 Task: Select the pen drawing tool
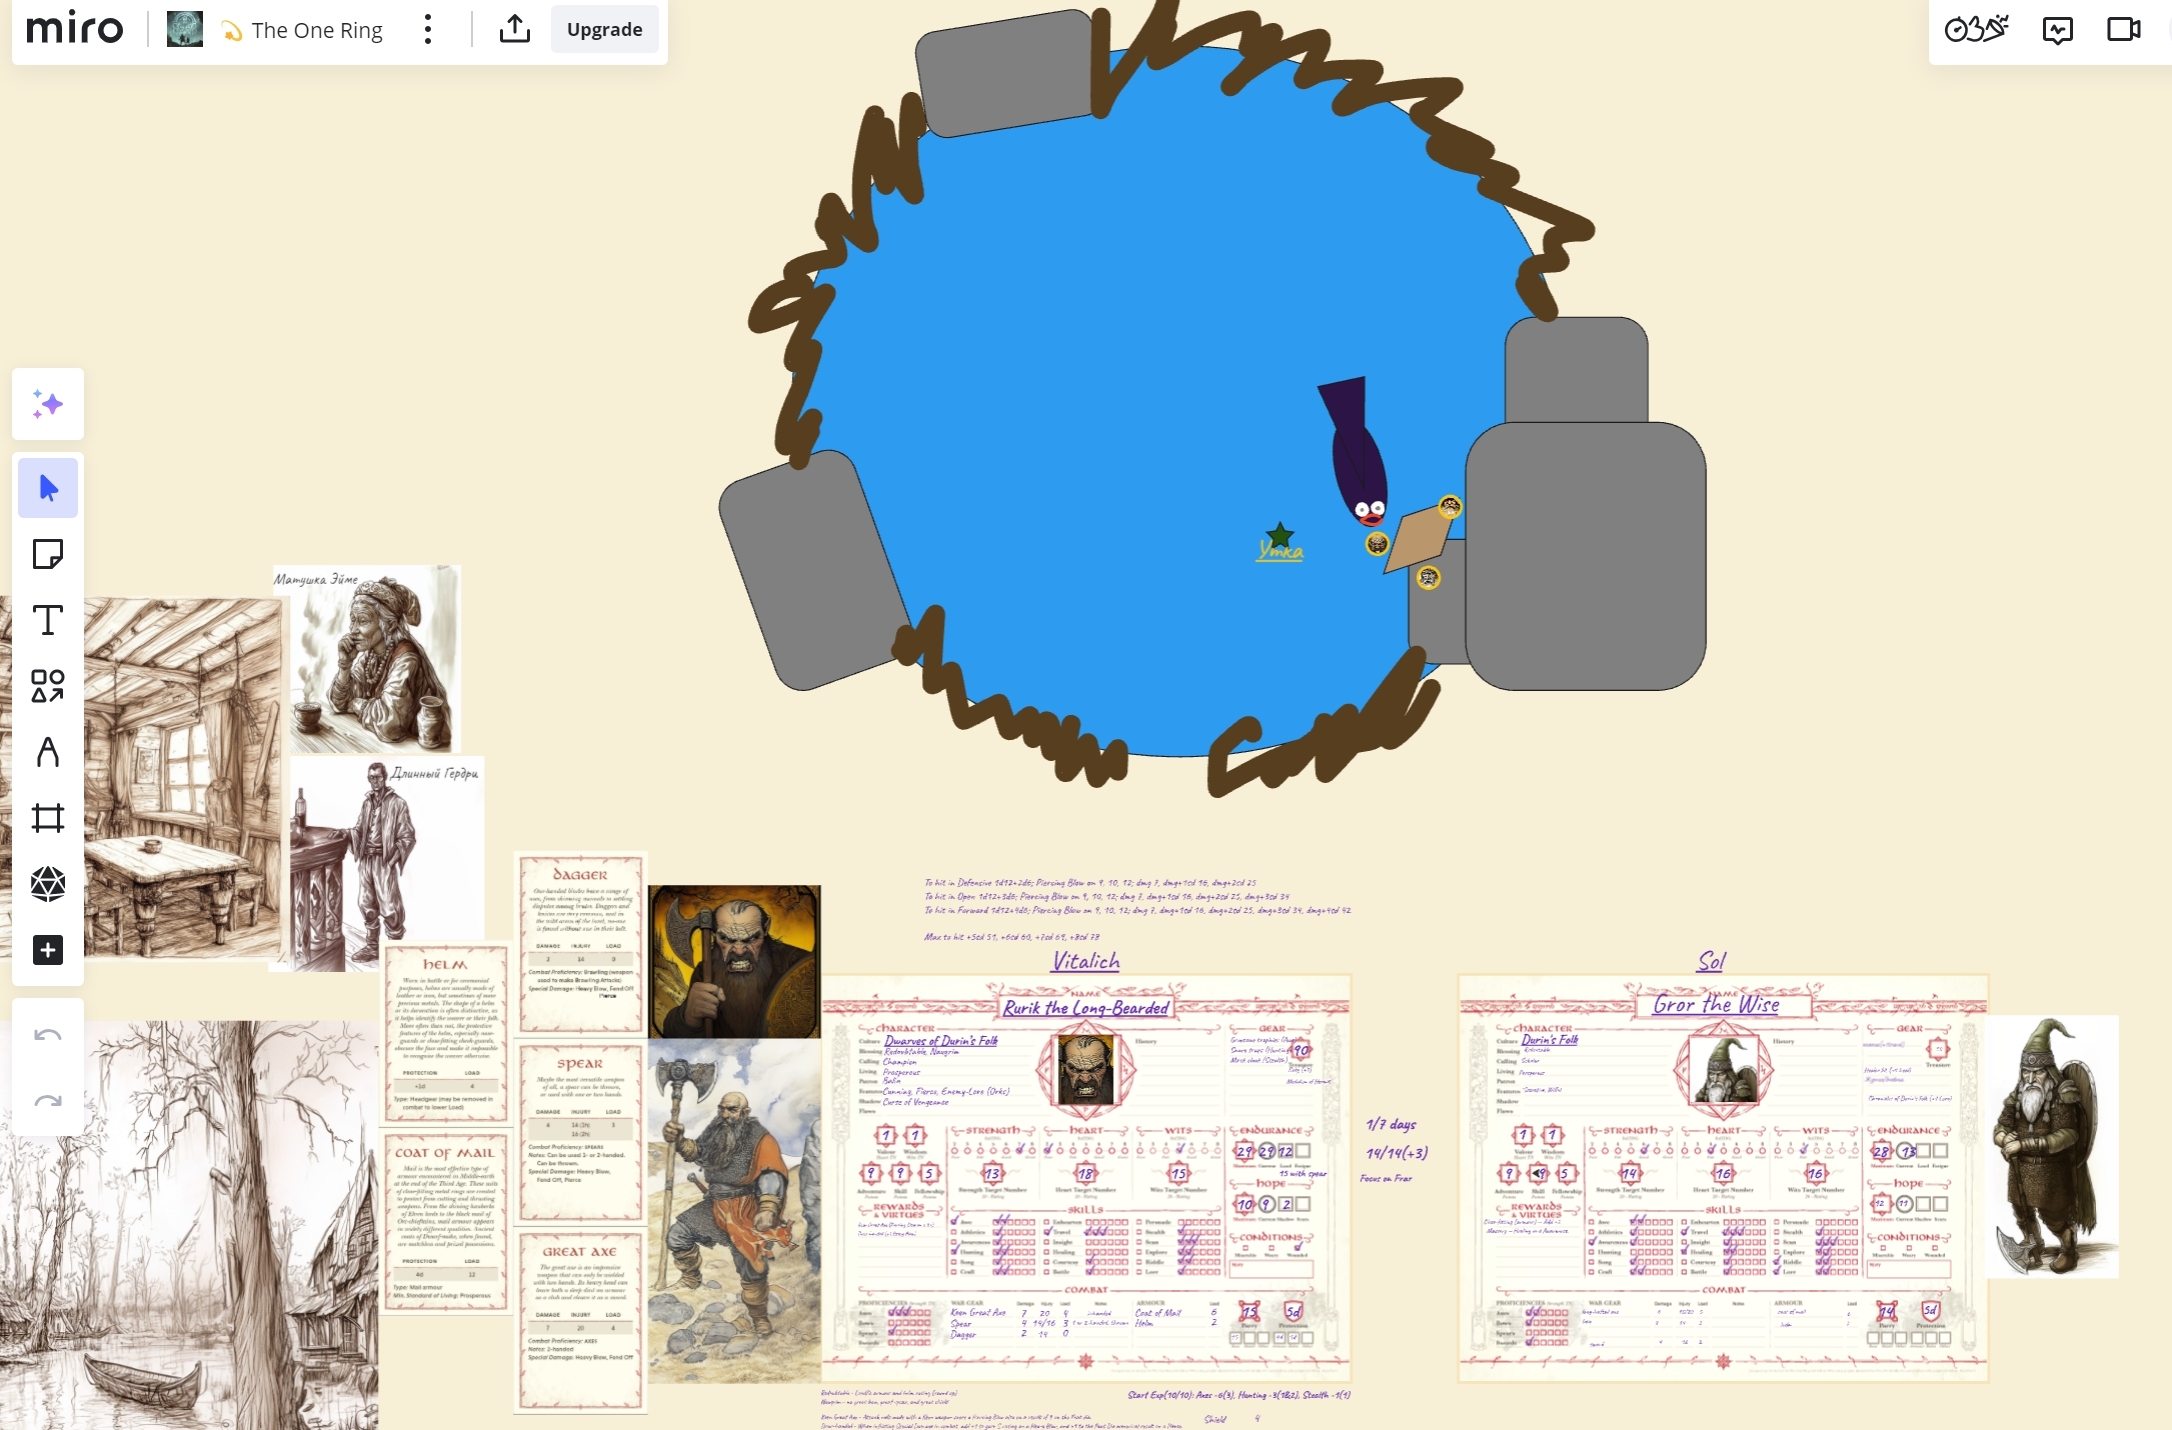pos(47,752)
